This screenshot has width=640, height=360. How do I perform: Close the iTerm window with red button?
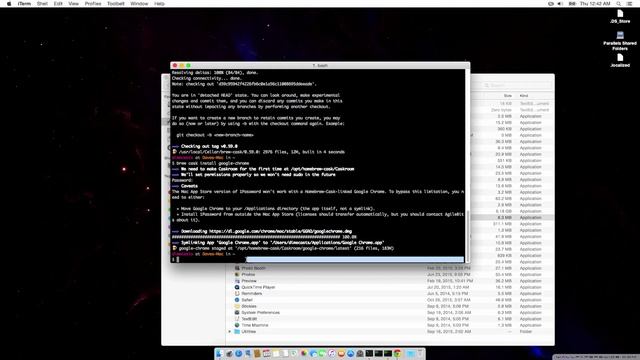(175, 65)
